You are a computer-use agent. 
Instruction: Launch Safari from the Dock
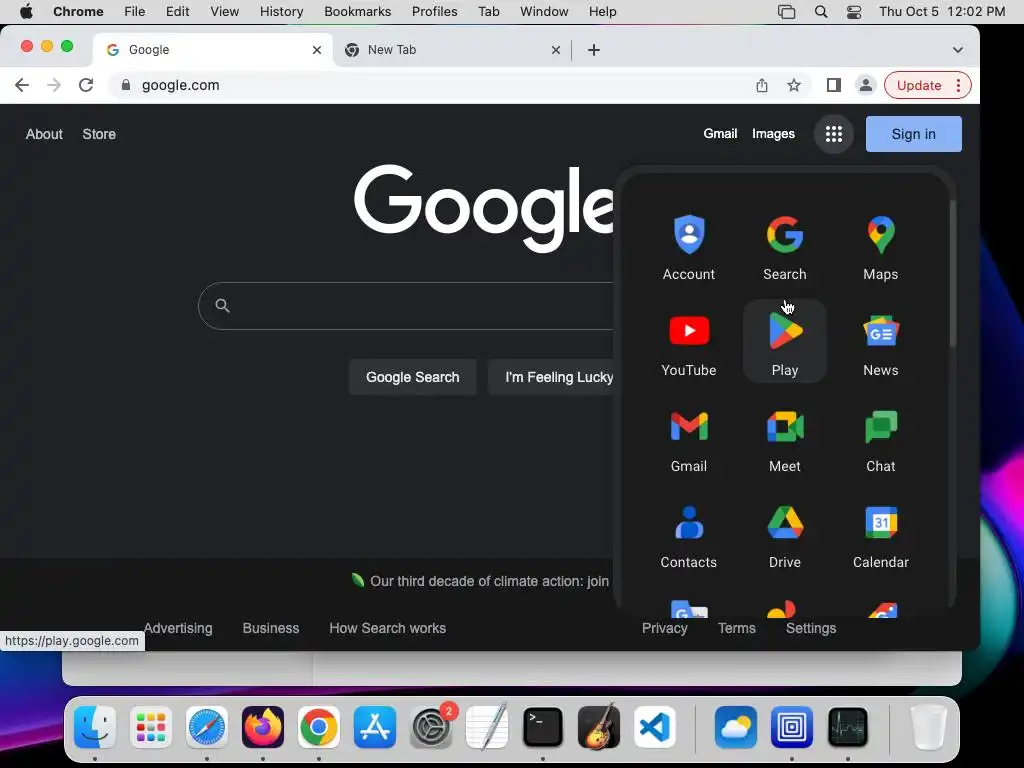point(206,727)
